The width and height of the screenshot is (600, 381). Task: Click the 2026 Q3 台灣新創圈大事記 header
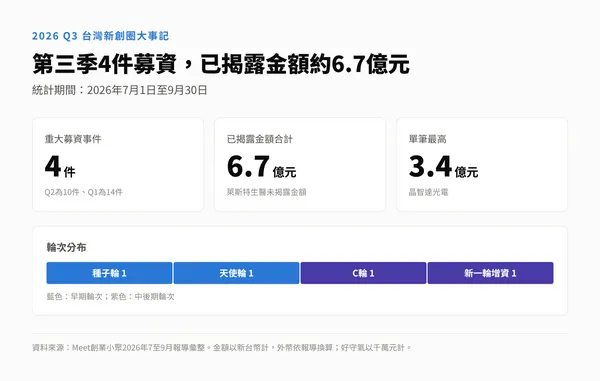click(x=100, y=36)
